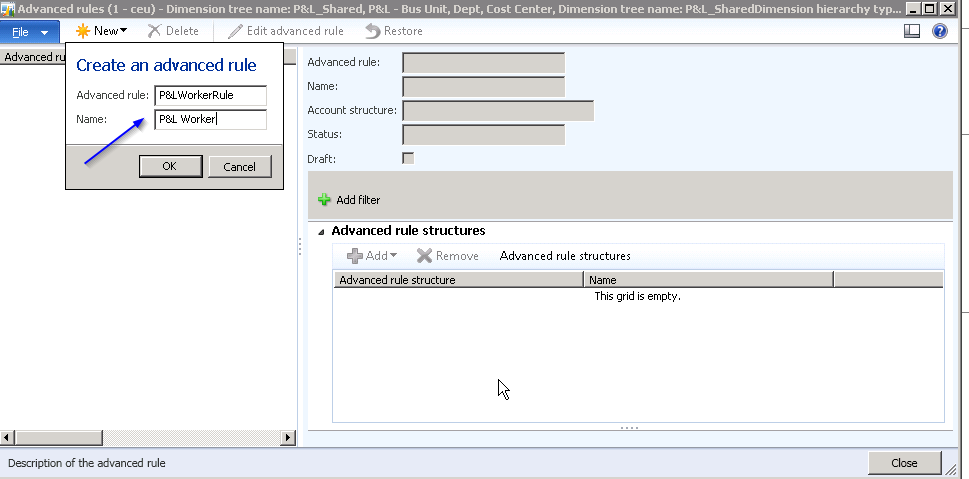Open the File menu dropdown
Image resolution: width=969 pixels, height=479 pixels.
[31, 32]
